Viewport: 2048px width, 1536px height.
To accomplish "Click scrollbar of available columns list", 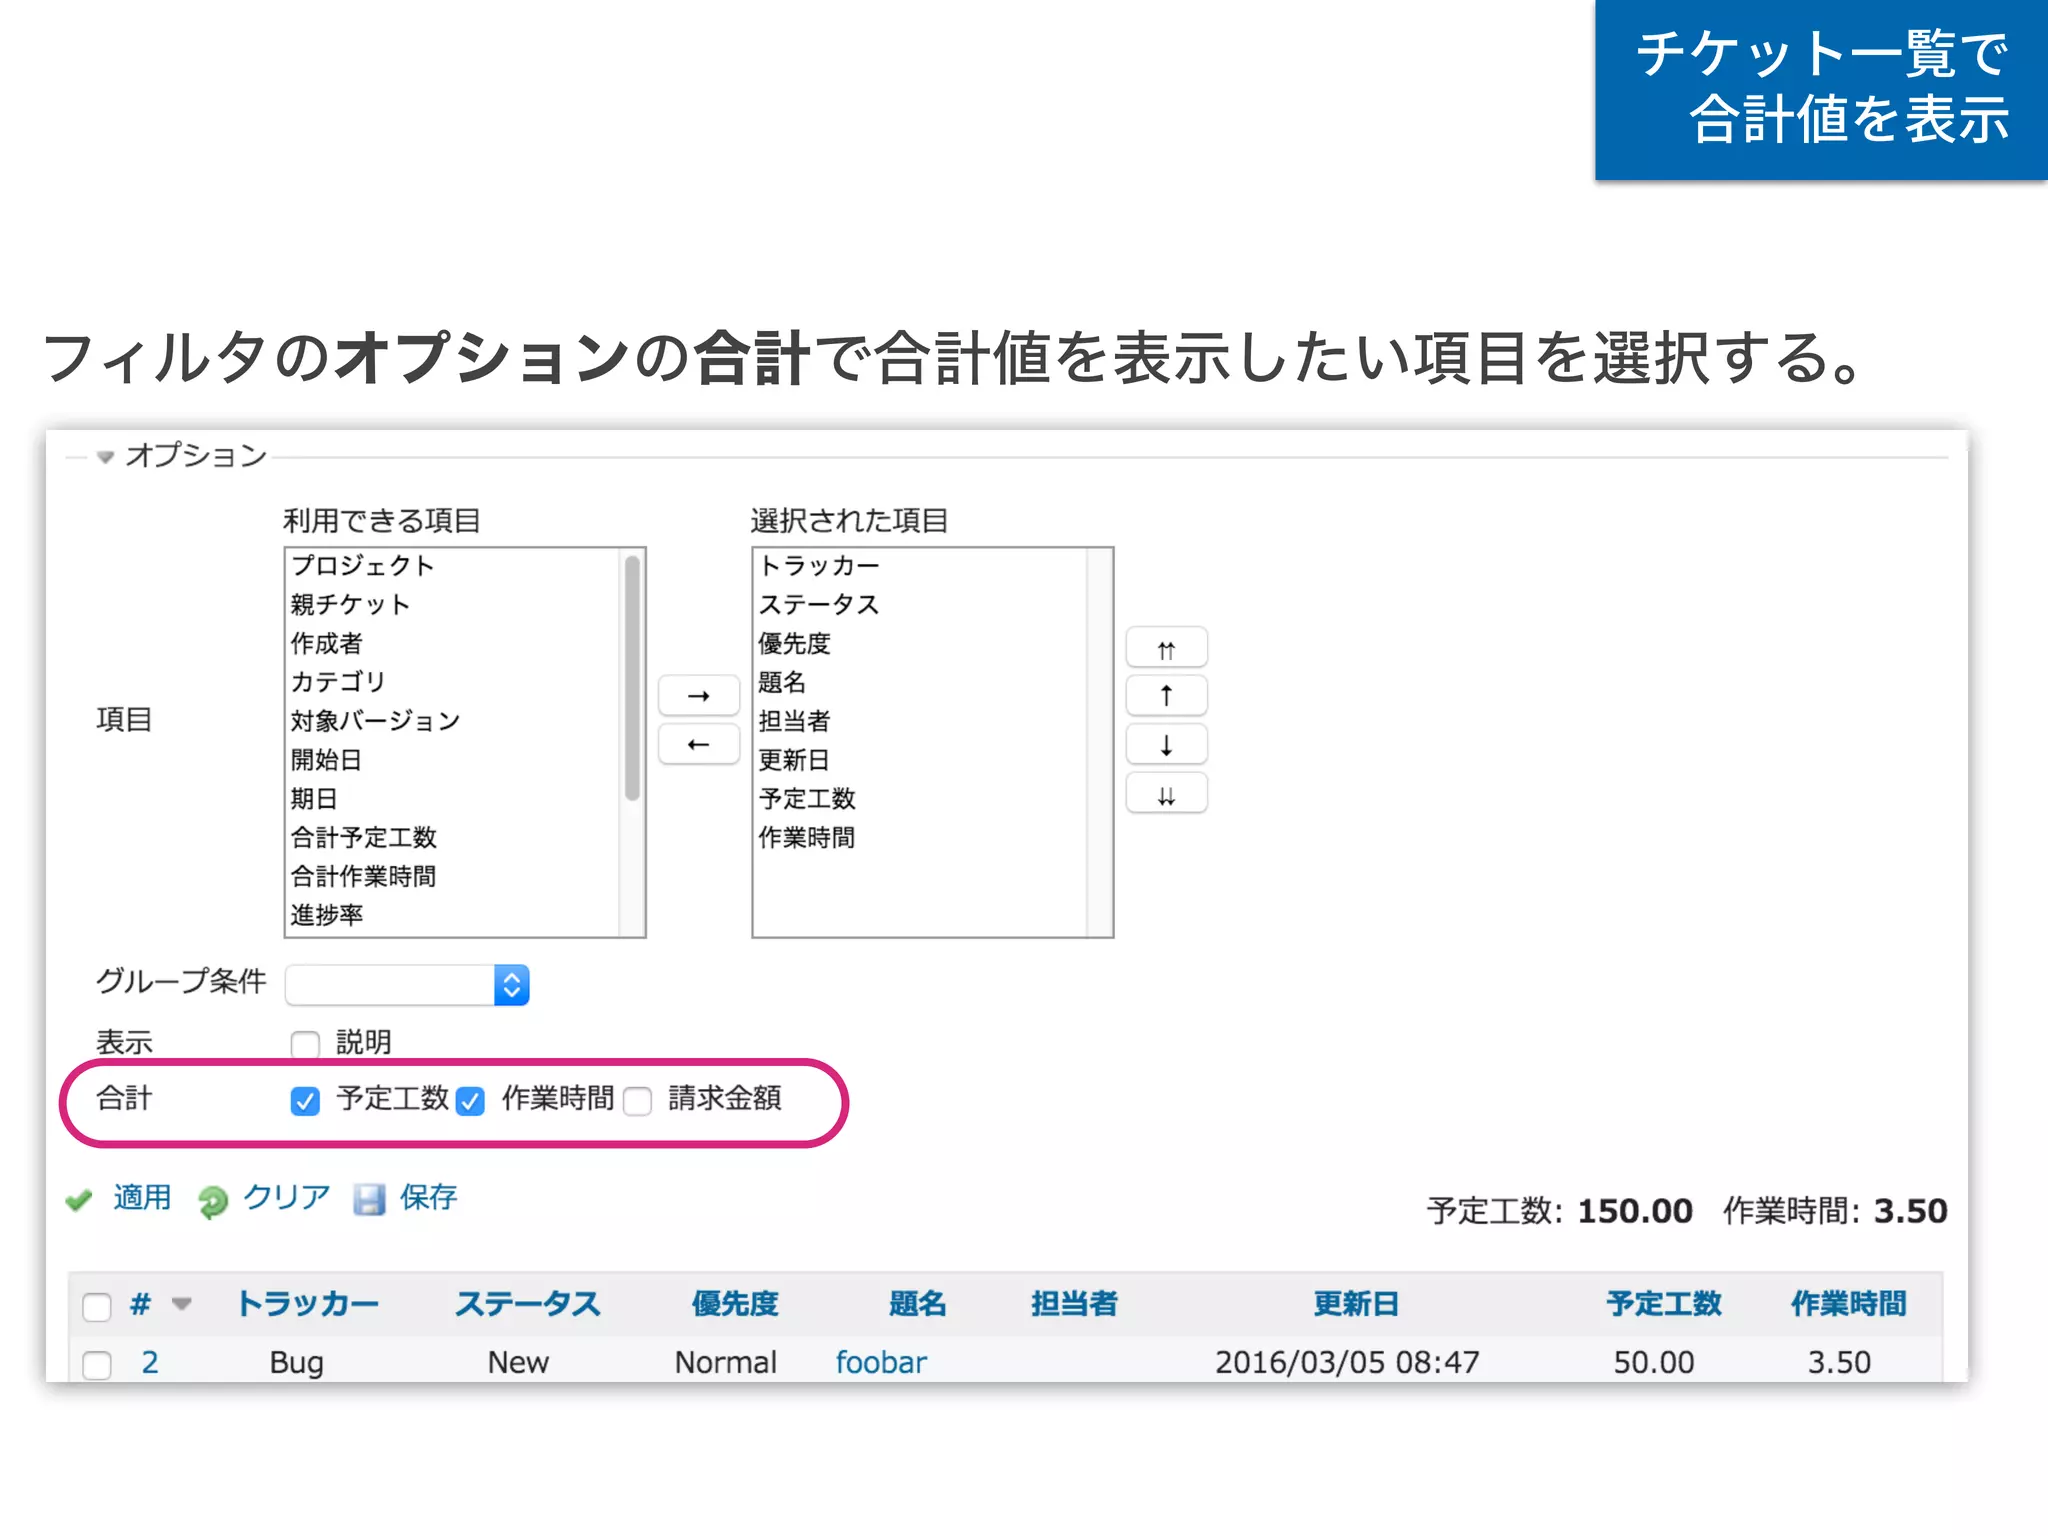I will (x=632, y=680).
